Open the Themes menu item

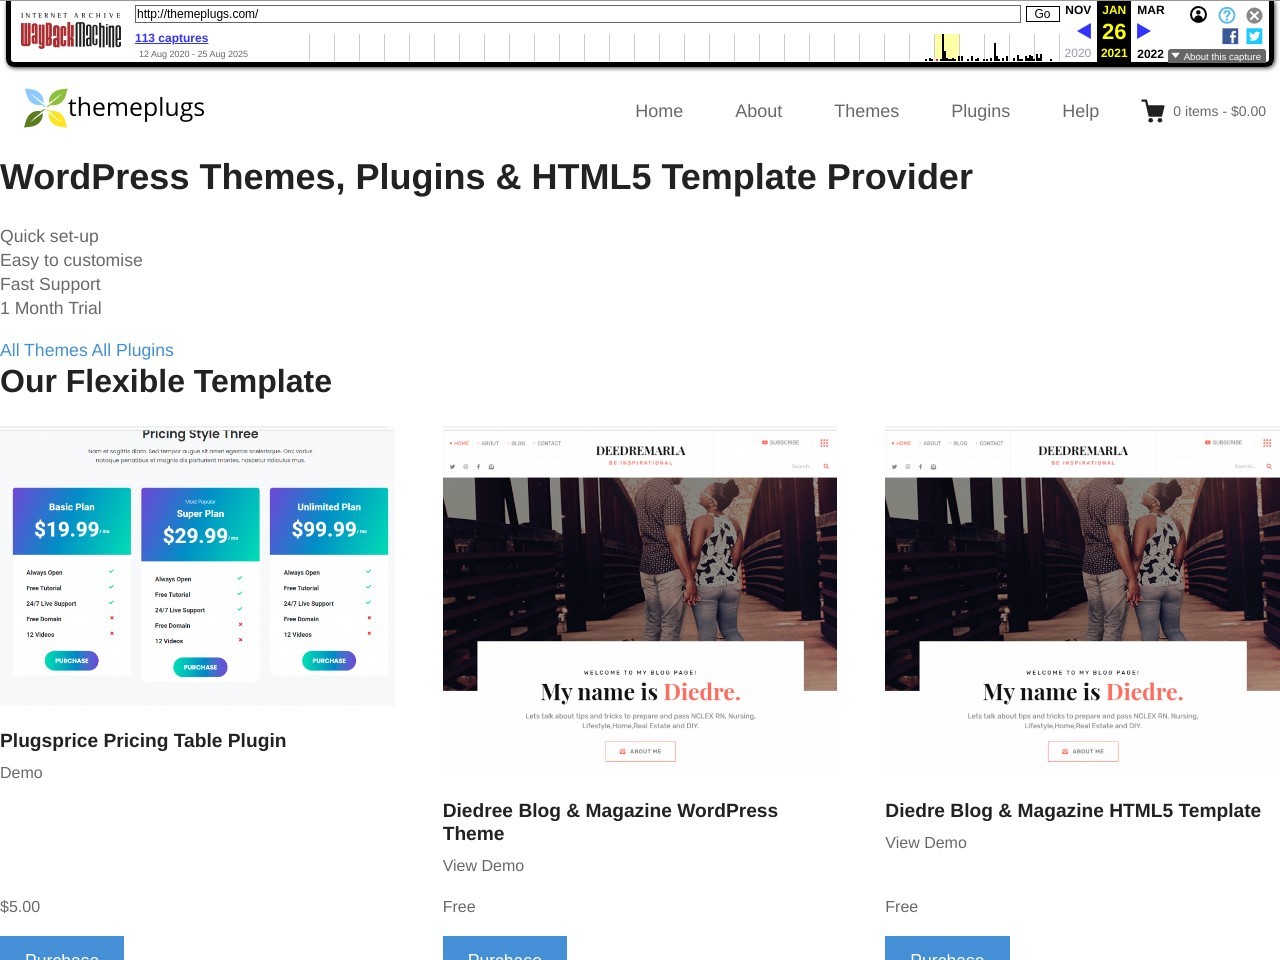tap(866, 111)
